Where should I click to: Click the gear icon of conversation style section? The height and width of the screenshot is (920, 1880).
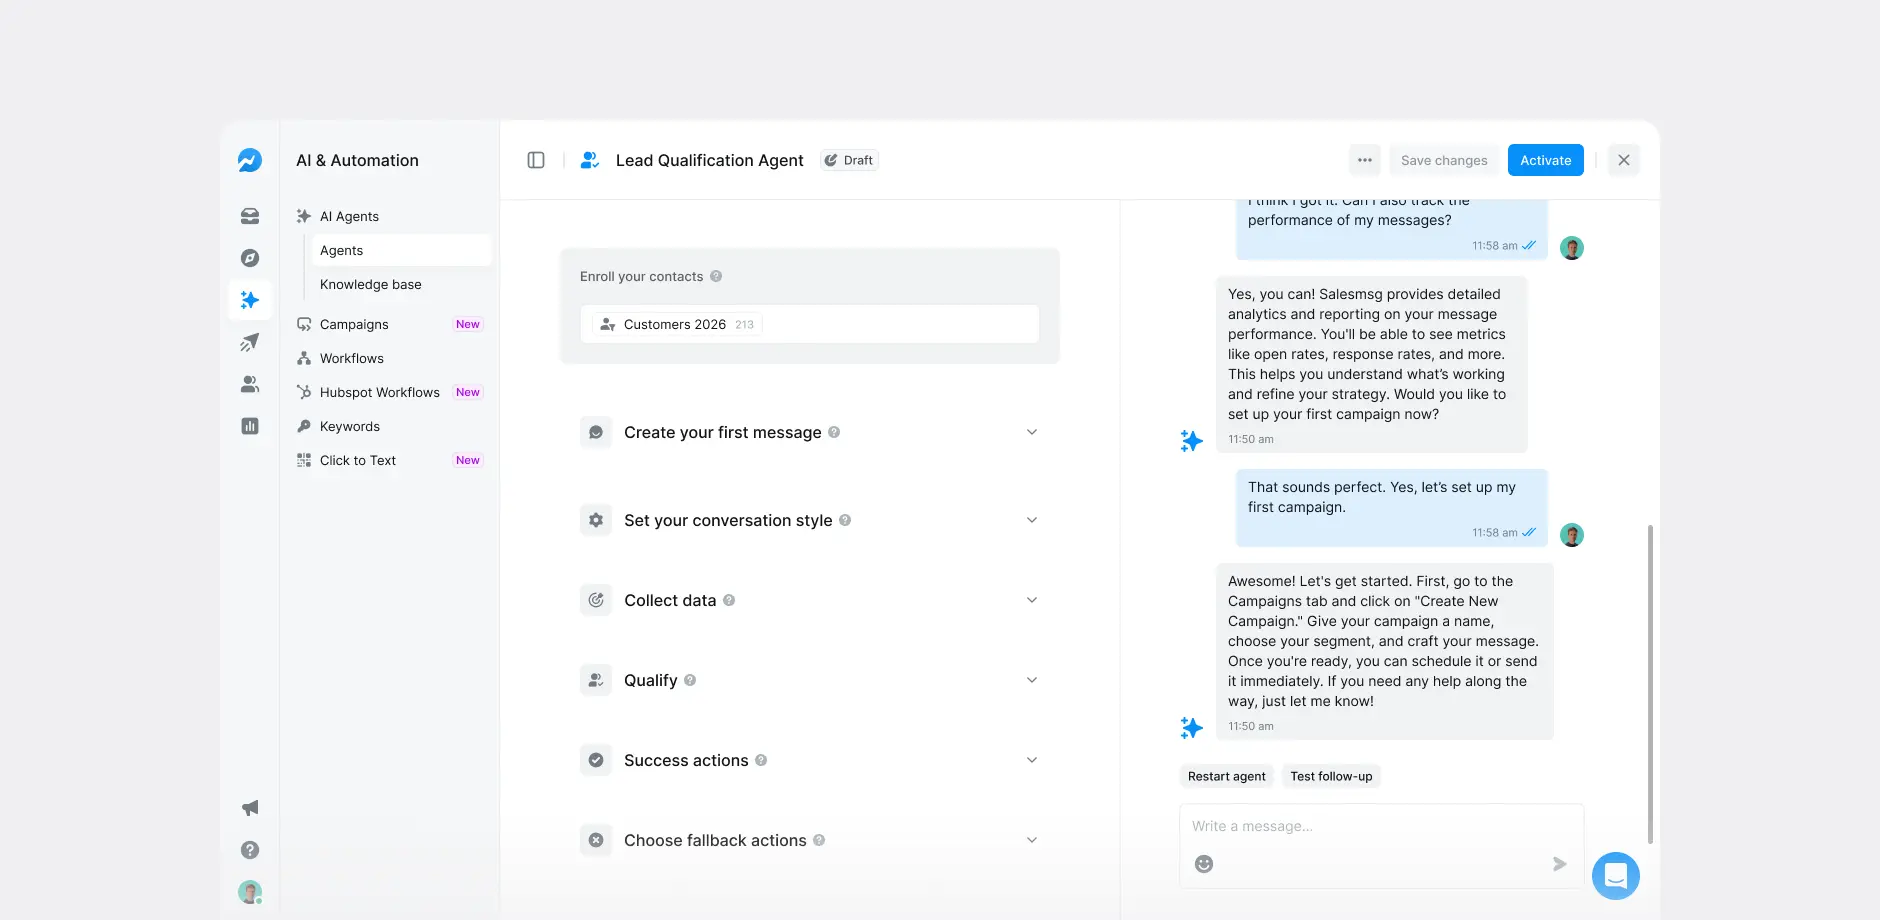(x=596, y=520)
